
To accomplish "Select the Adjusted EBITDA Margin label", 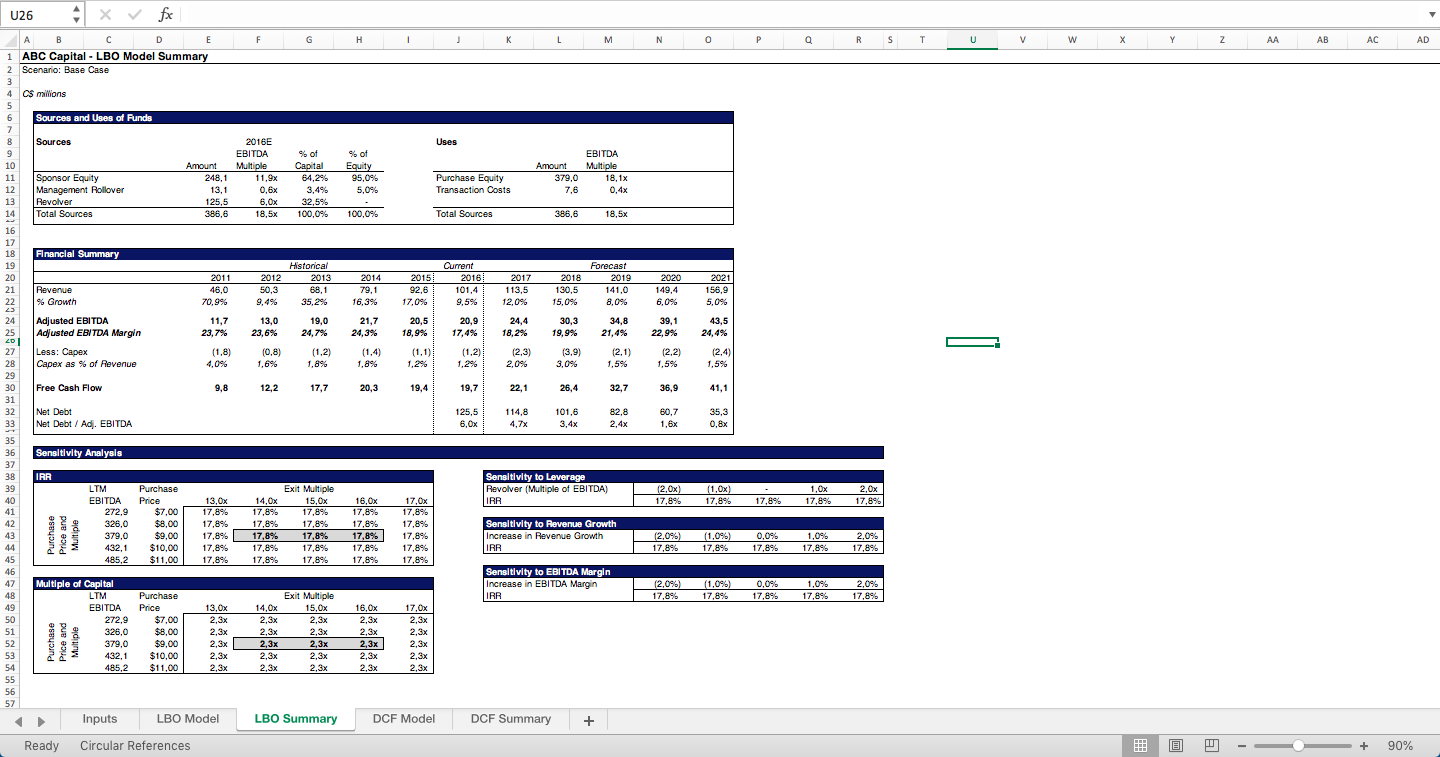I will [88, 333].
